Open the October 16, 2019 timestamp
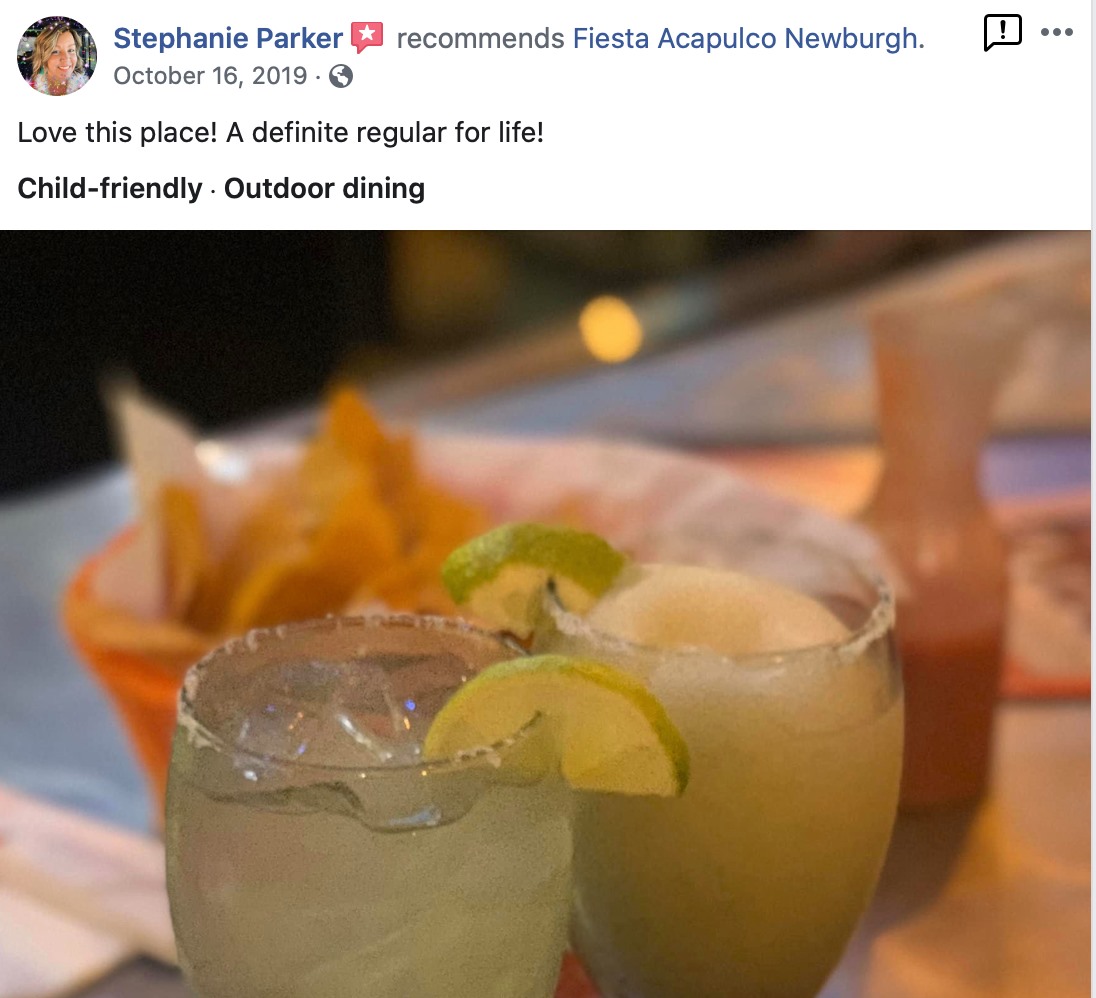Viewport: 1096px width, 998px height. pos(210,75)
